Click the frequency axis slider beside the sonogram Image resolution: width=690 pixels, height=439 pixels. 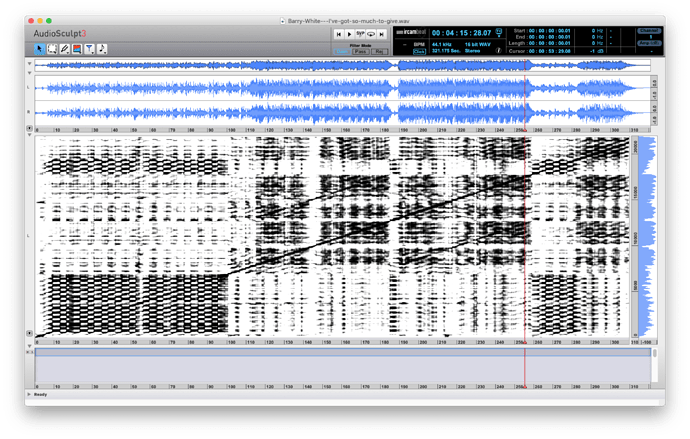click(635, 238)
